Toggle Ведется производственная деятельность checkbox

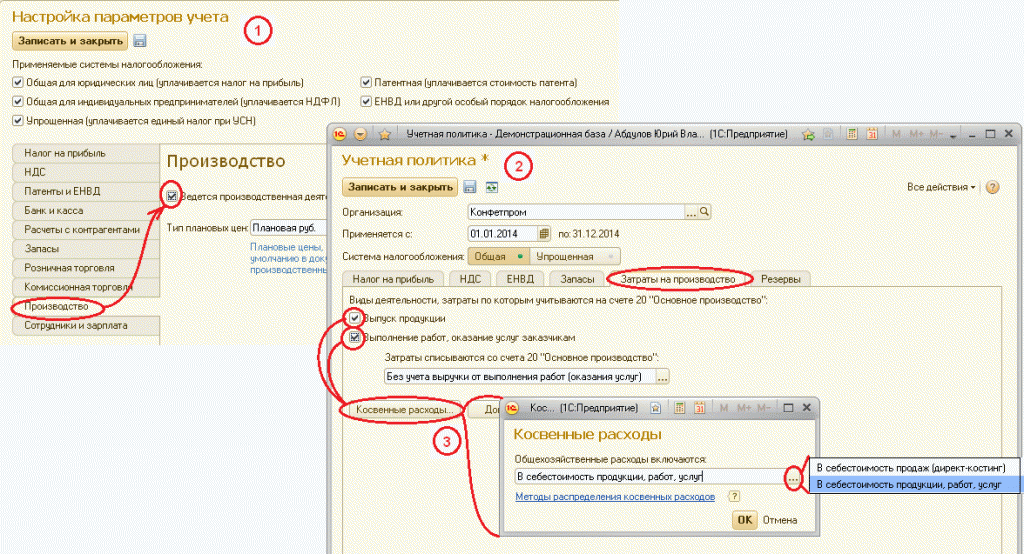tap(172, 196)
